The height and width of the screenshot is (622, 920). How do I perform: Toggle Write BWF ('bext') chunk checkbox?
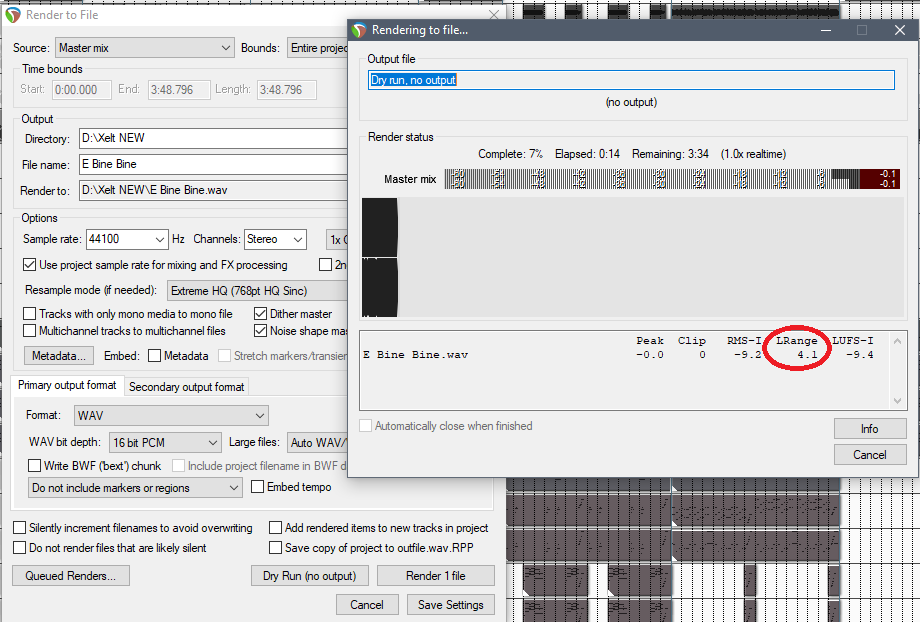(x=35, y=466)
